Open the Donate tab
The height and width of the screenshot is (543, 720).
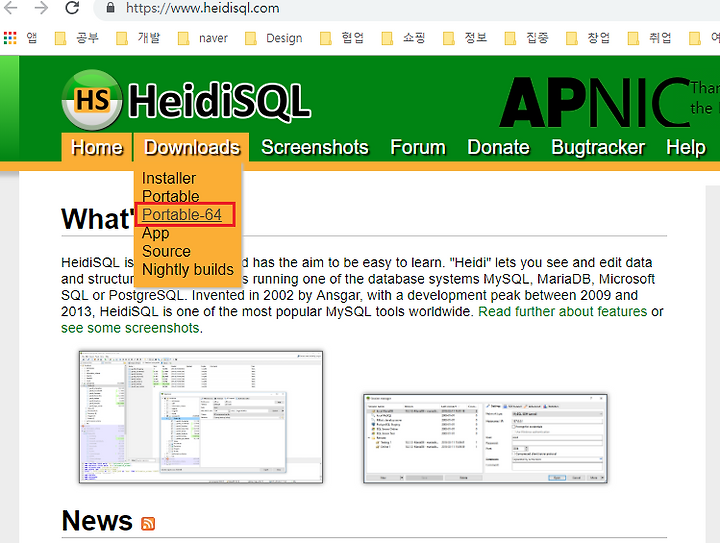(x=498, y=147)
